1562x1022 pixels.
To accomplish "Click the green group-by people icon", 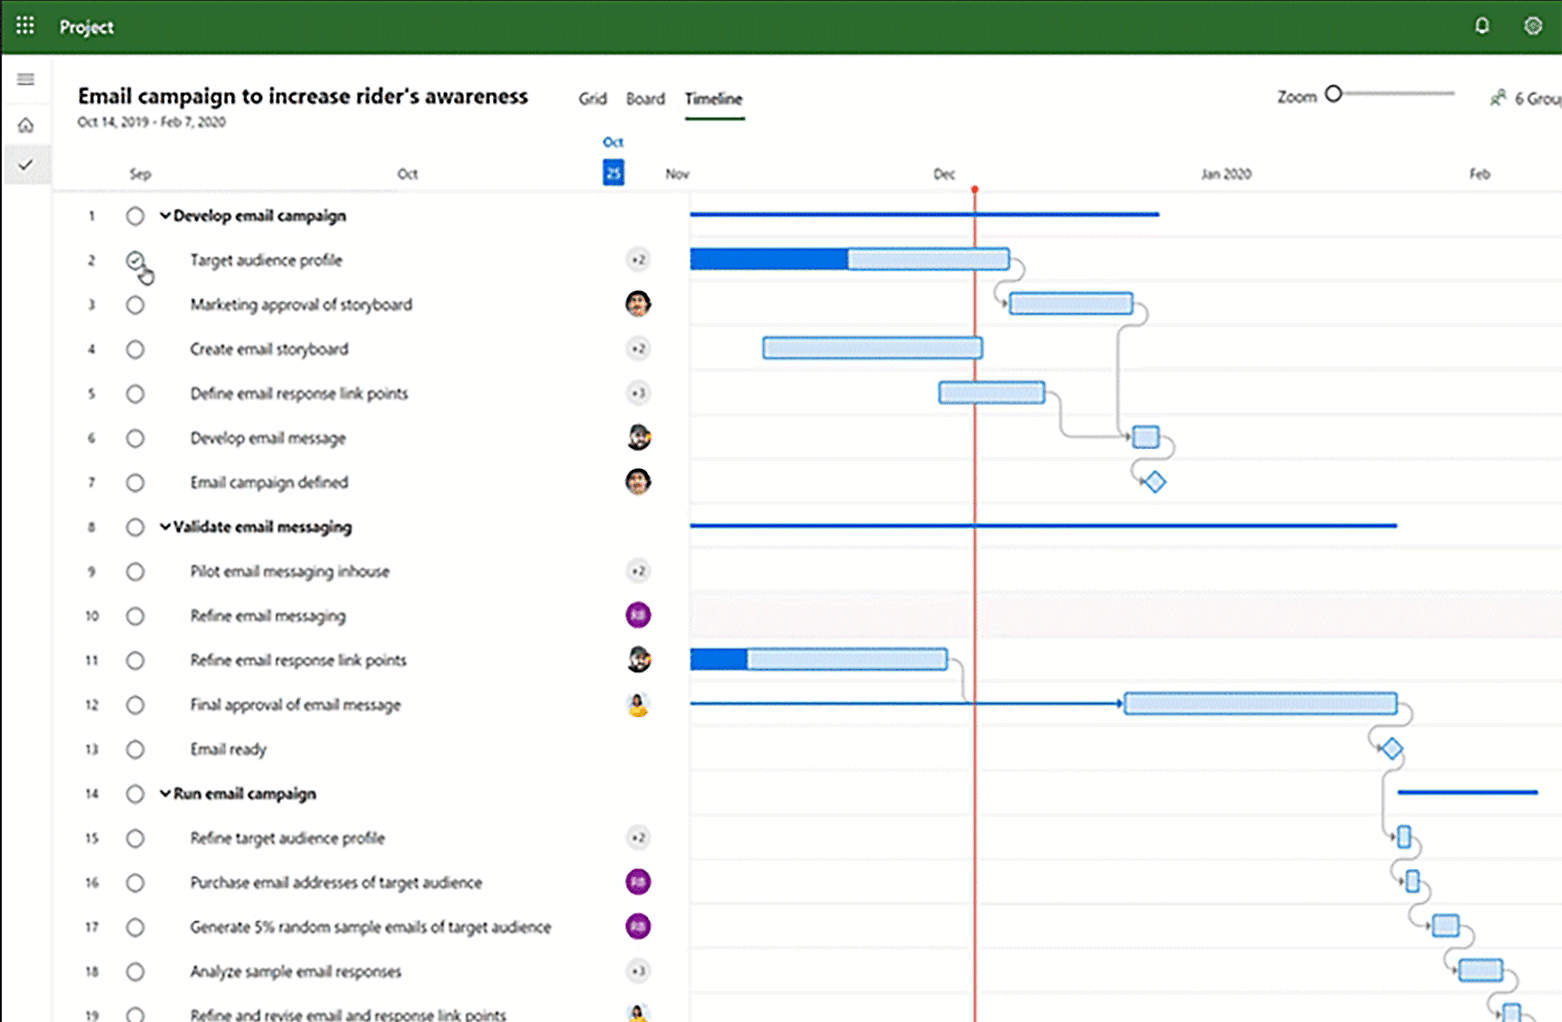I will coord(1498,97).
